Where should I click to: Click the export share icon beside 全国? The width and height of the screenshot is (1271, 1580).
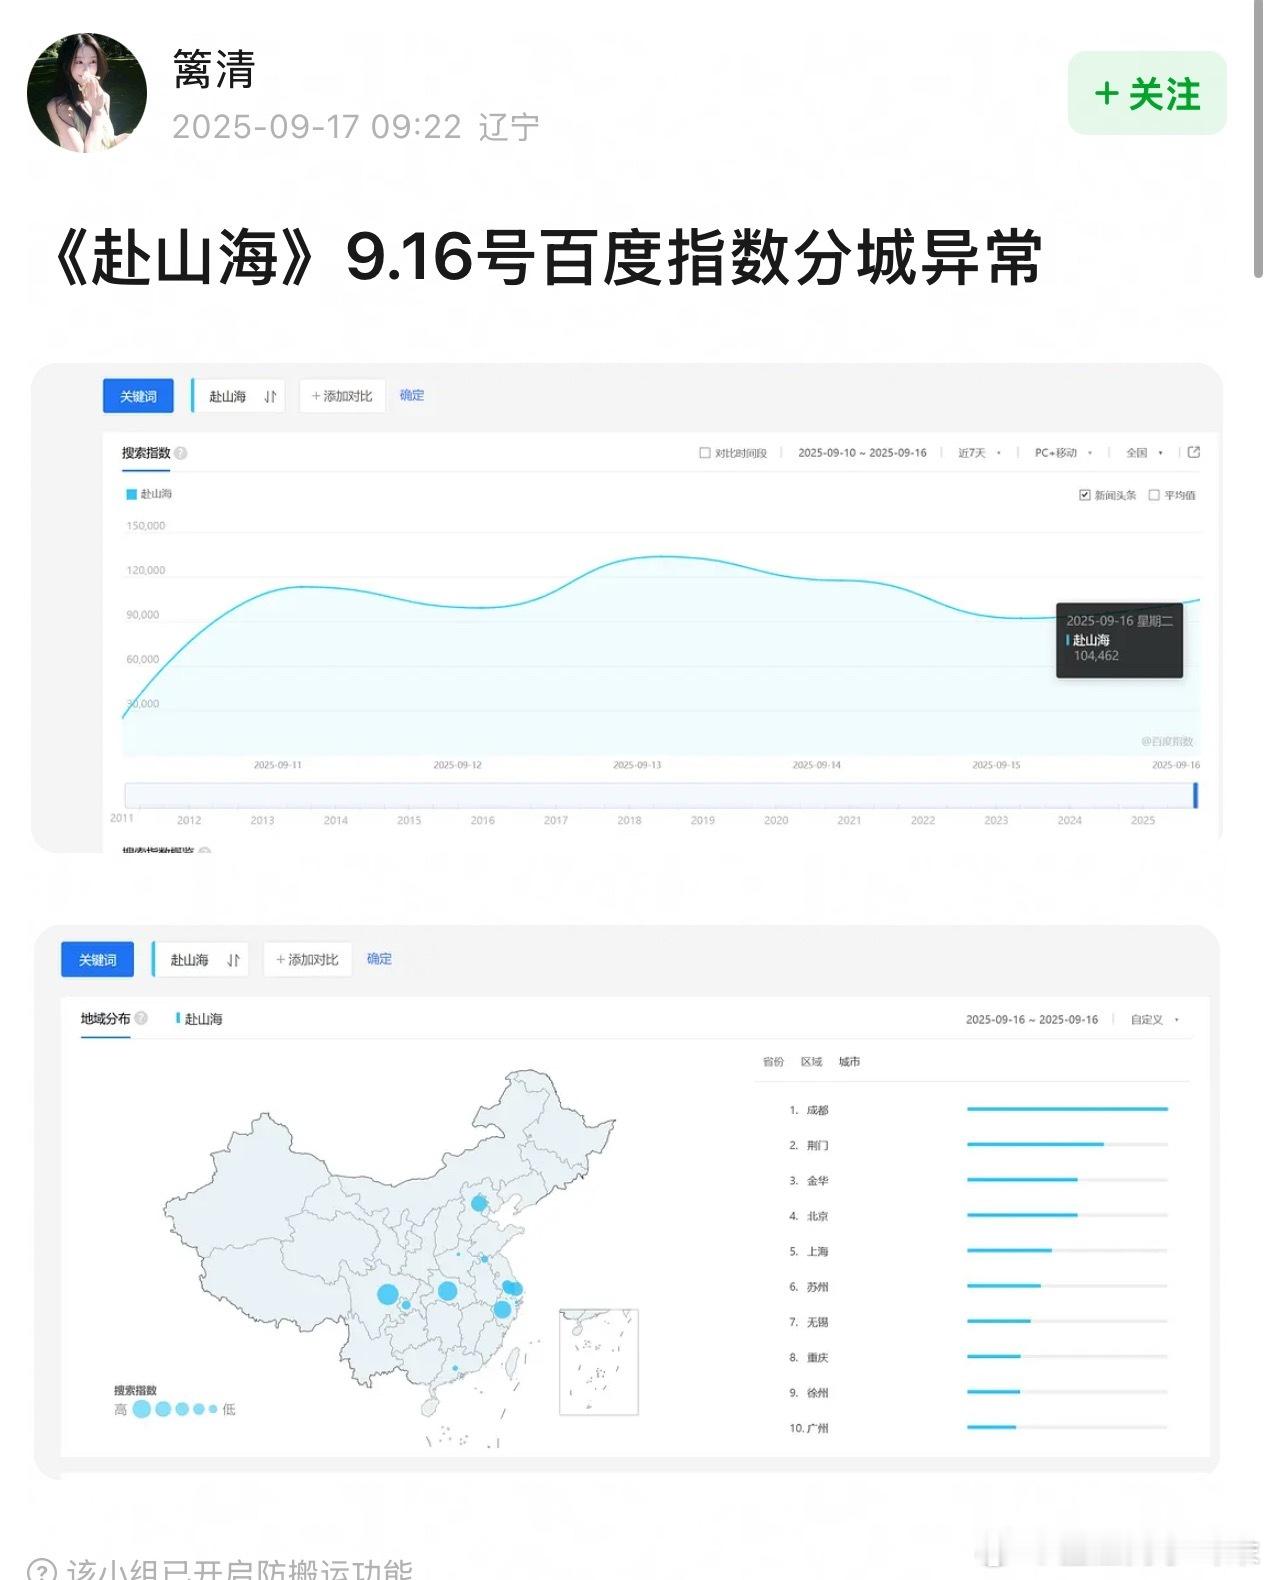click(1193, 452)
